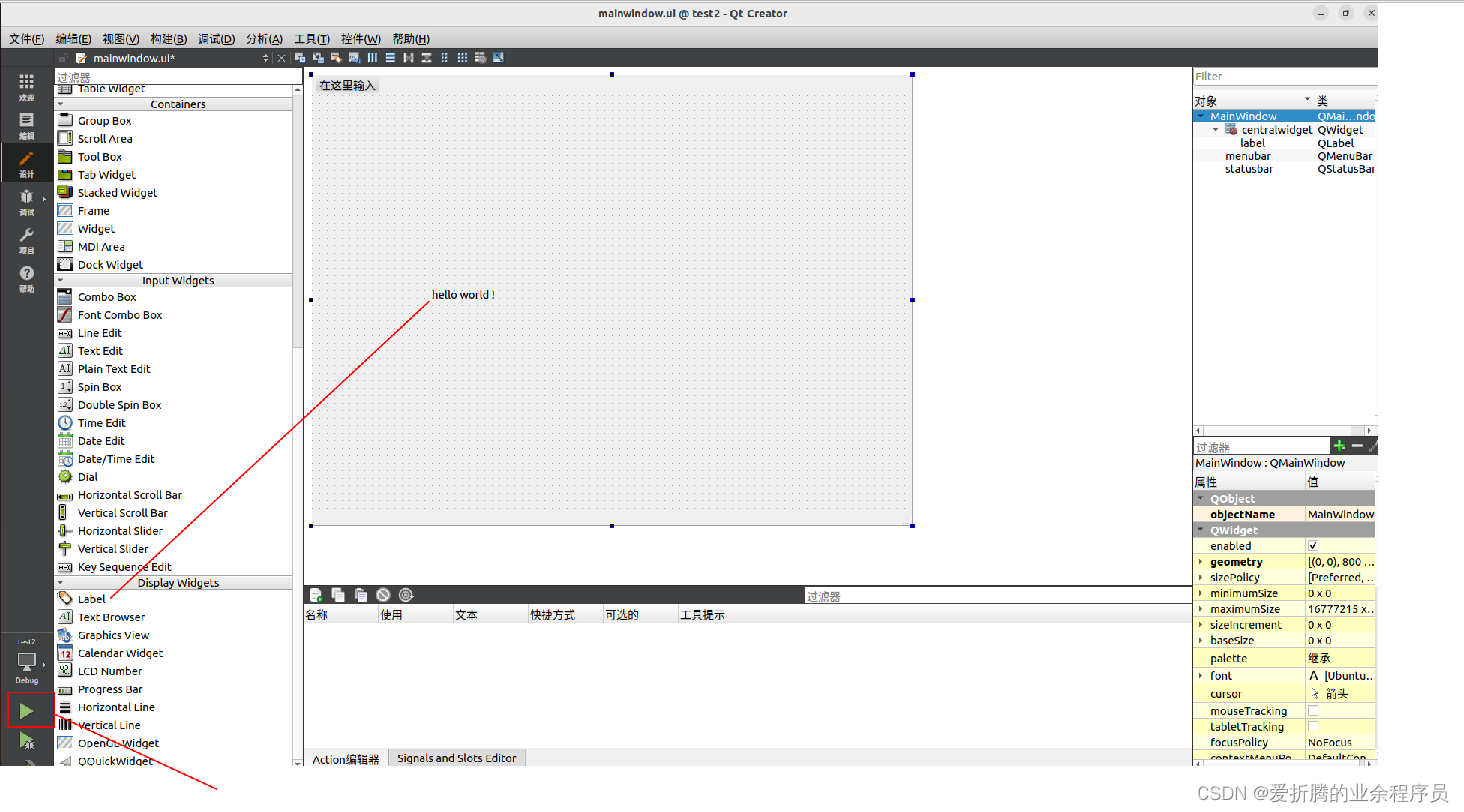Activate Edit Widgets mode in the designer toolbar
The image size is (1464, 812).
click(300, 58)
